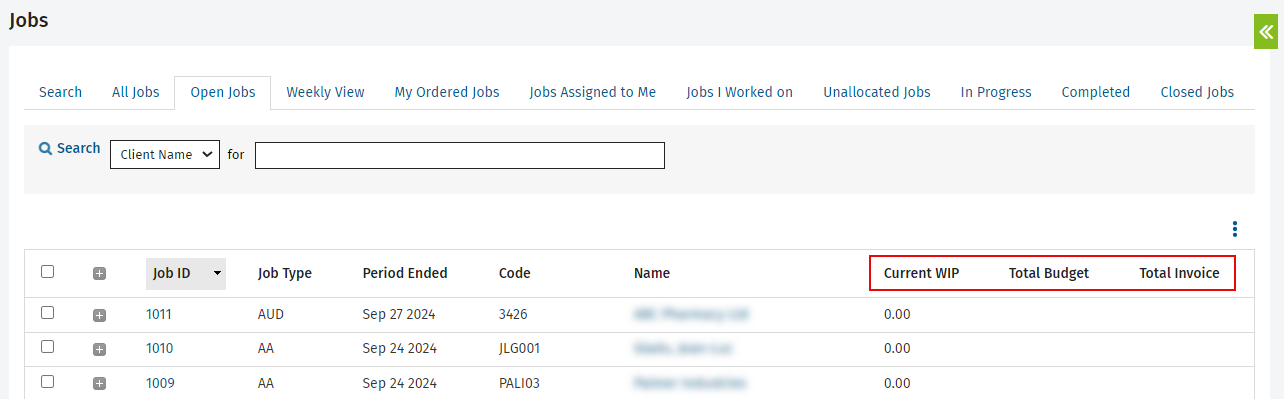Check the box for job 1010
This screenshot has height=399, width=1284.
47,346
